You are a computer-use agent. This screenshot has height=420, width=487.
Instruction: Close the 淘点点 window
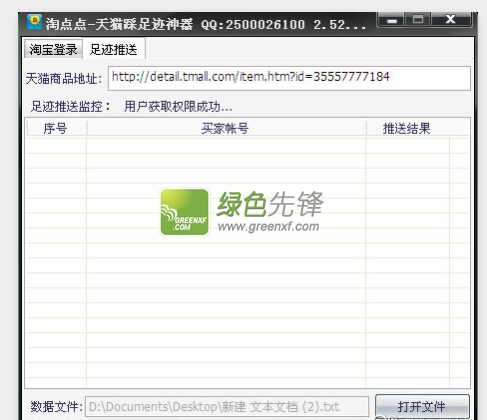(451, 20)
